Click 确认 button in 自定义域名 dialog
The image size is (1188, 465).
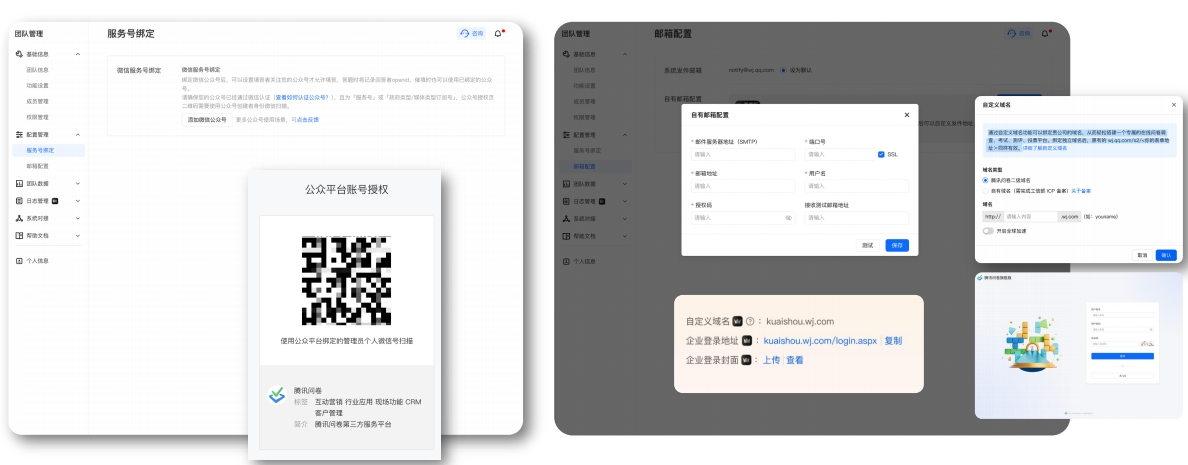pos(1166,255)
